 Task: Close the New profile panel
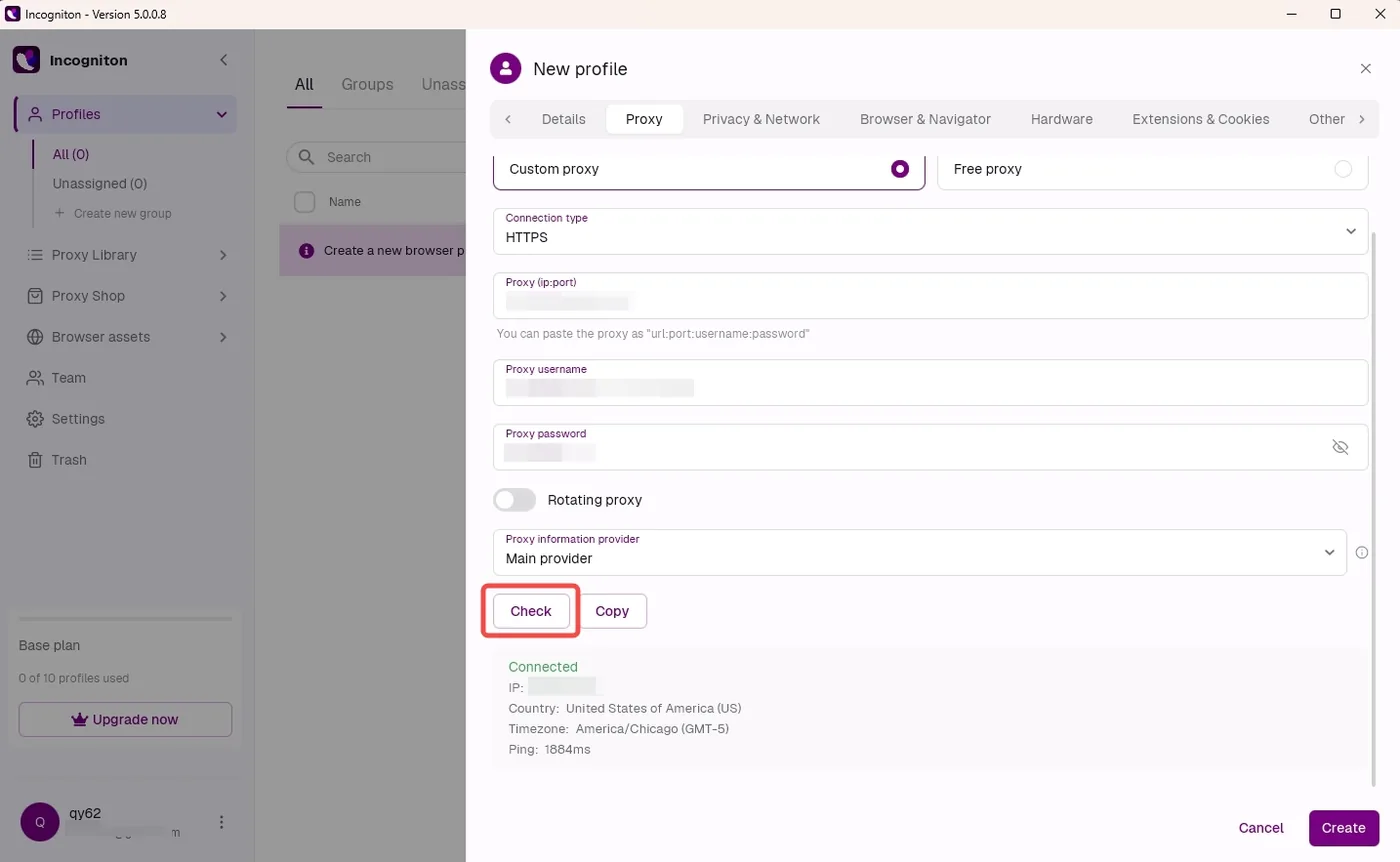tap(1365, 68)
